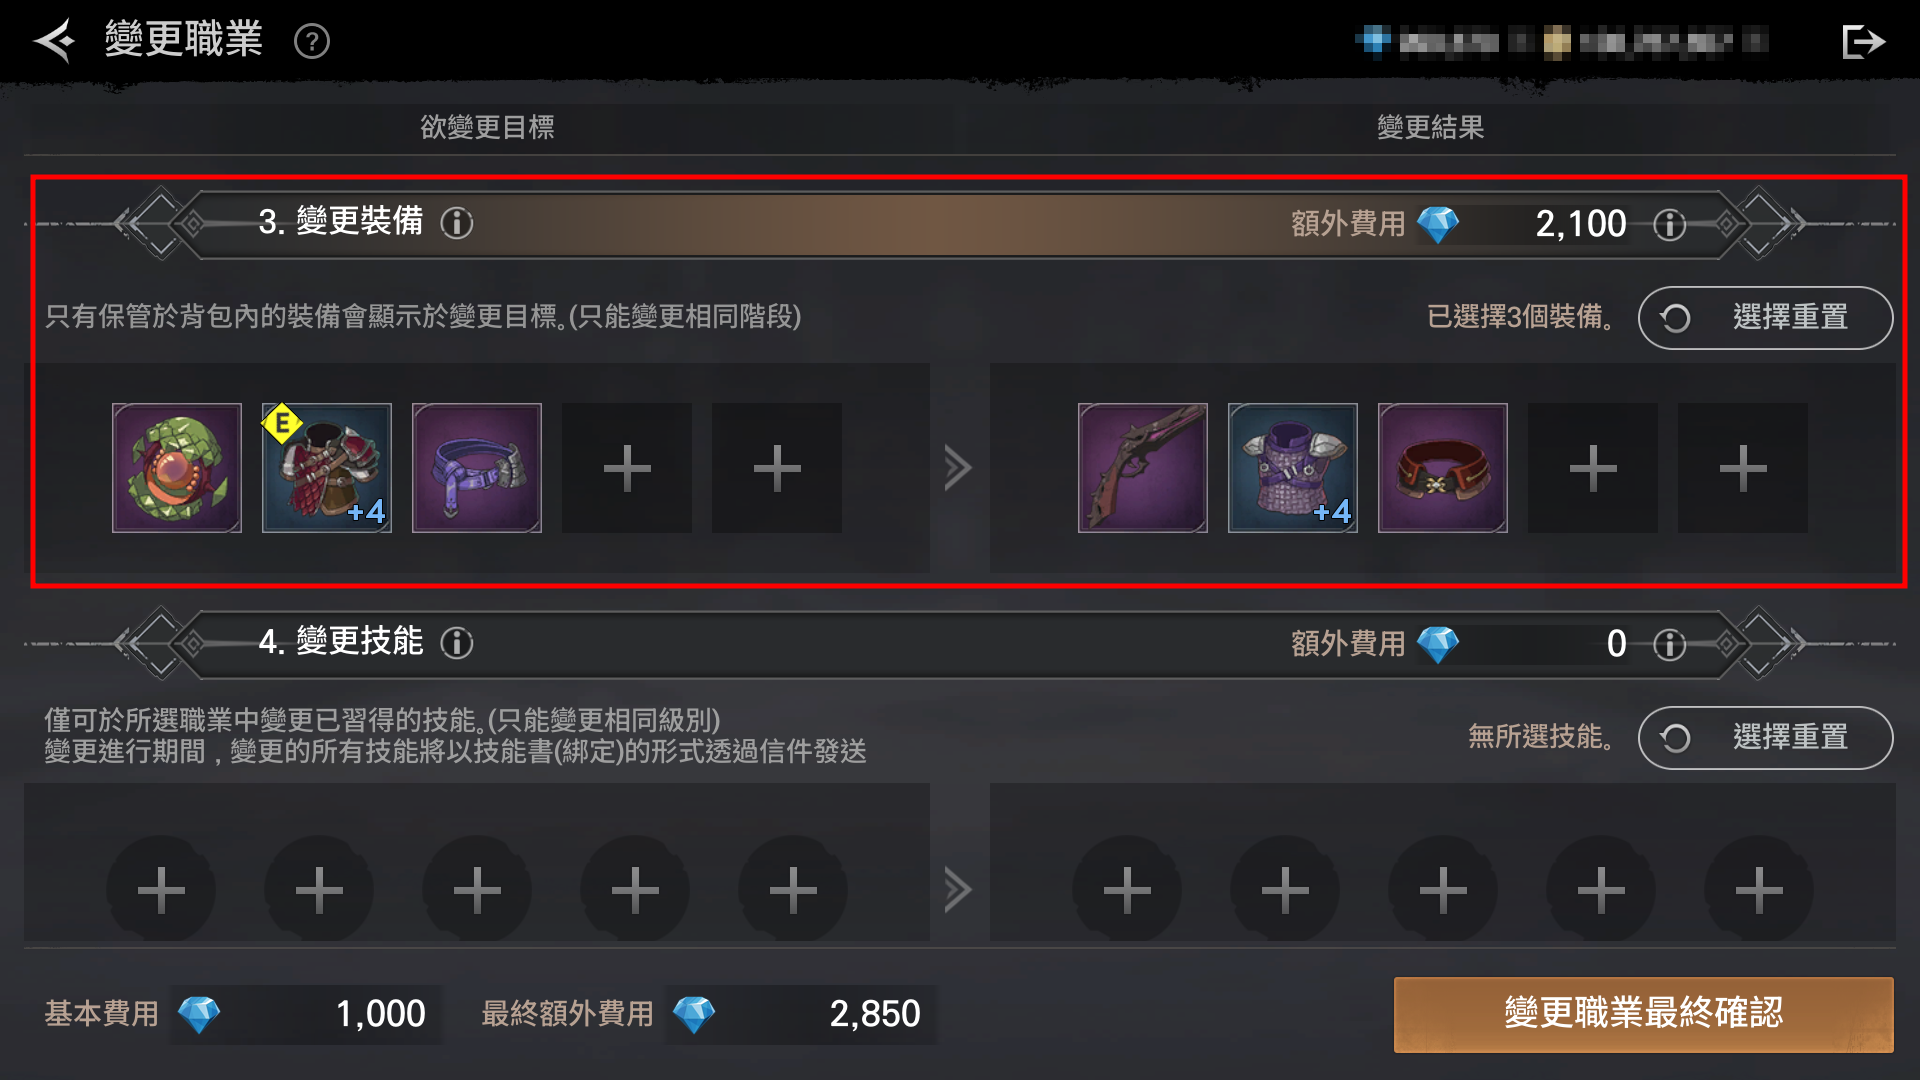Open info icon beside skill extra cost 0
This screenshot has width=1920, height=1080.
pos(1669,644)
